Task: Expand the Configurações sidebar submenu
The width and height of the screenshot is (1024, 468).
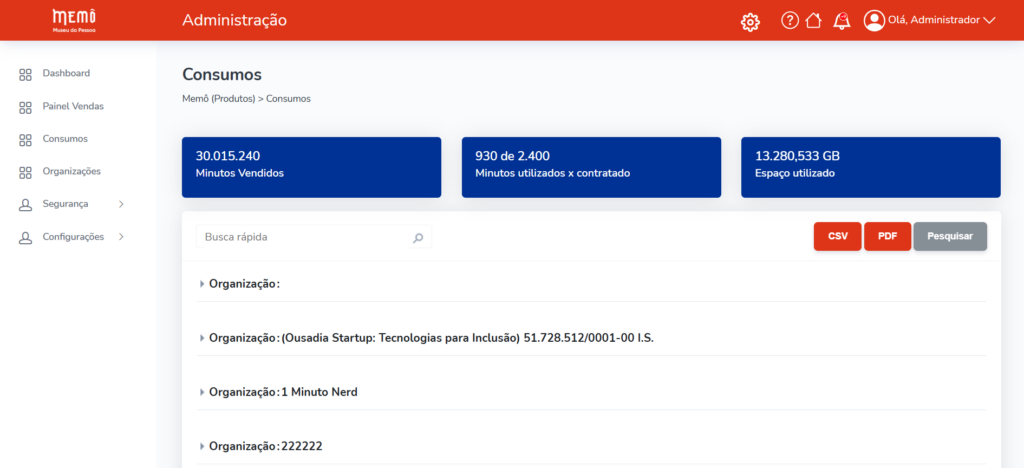Action: (x=121, y=237)
